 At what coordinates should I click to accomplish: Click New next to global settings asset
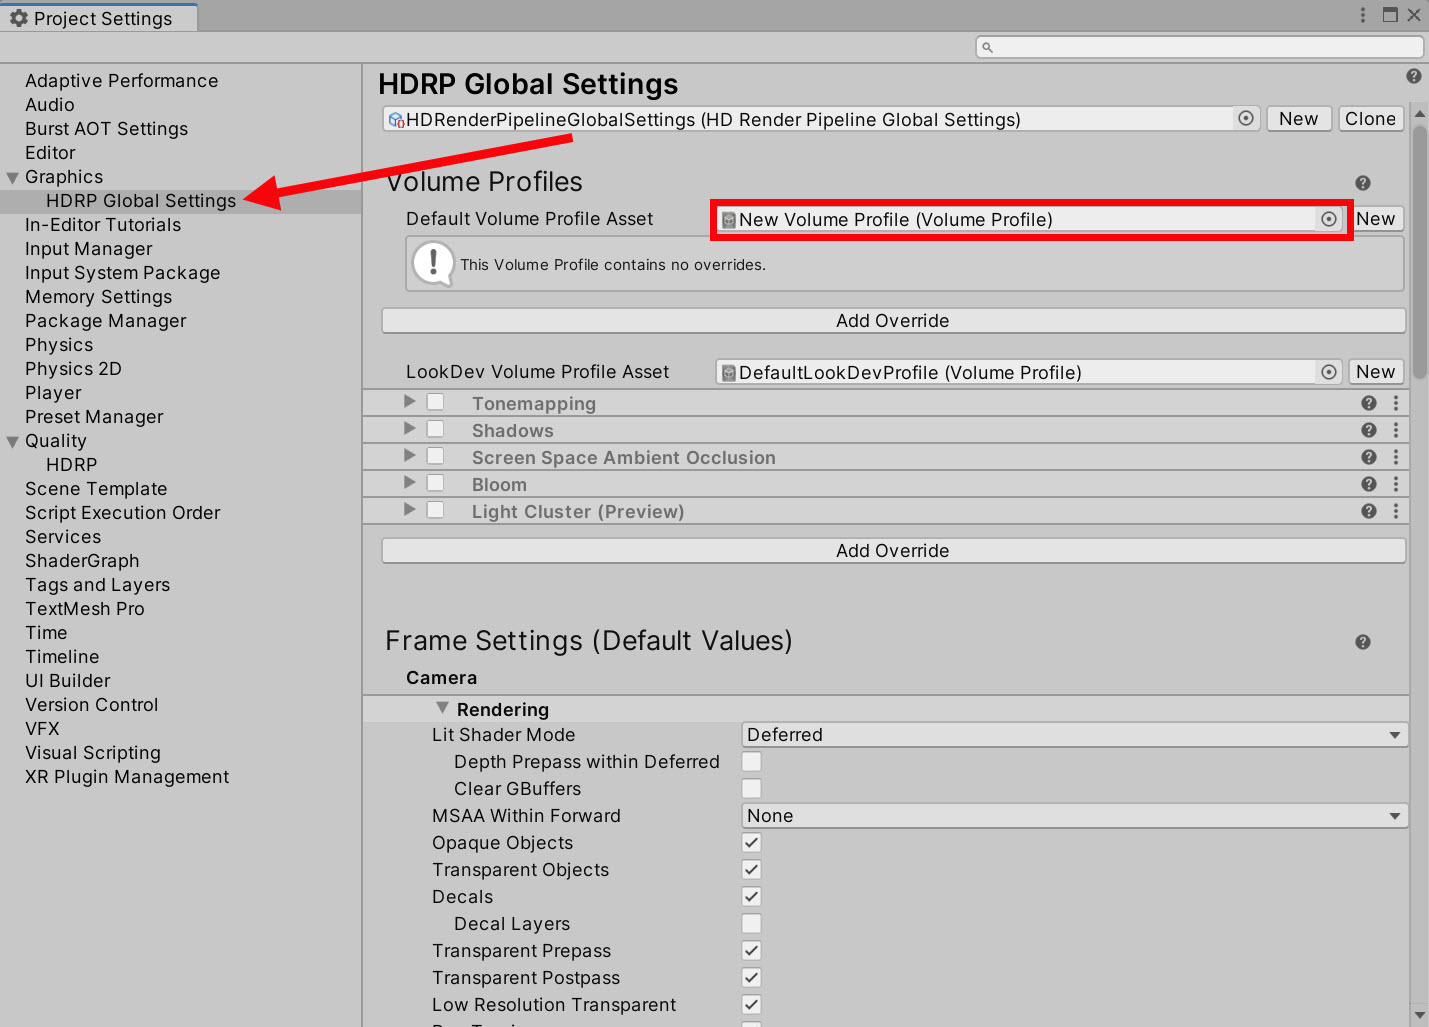point(1299,118)
